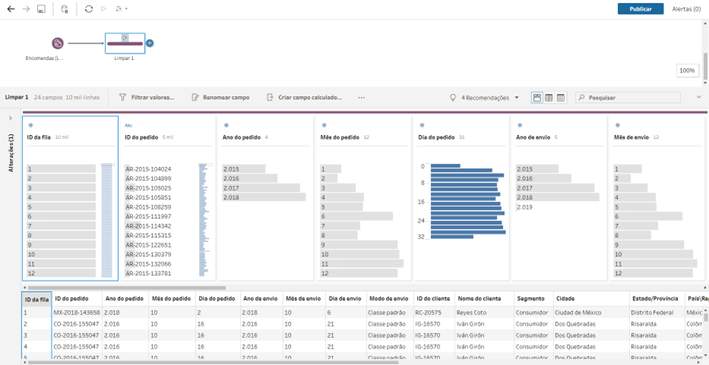Click the run flow play icon
709x365 pixels.
point(104,9)
